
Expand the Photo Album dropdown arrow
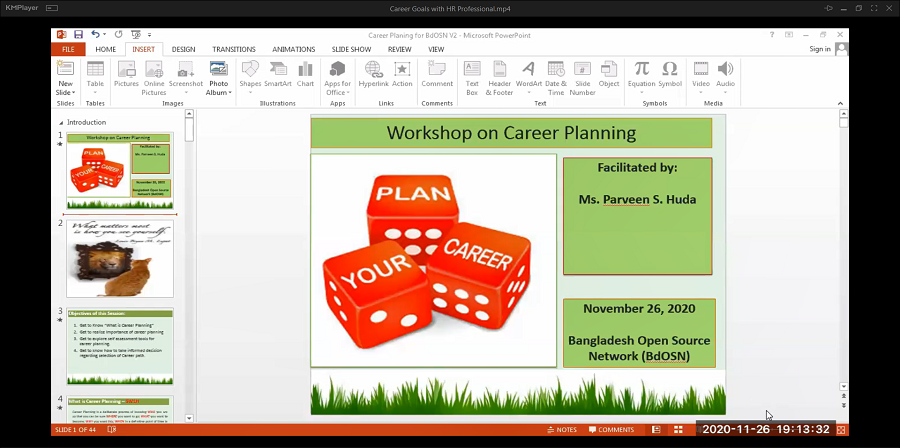click(230, 92)
